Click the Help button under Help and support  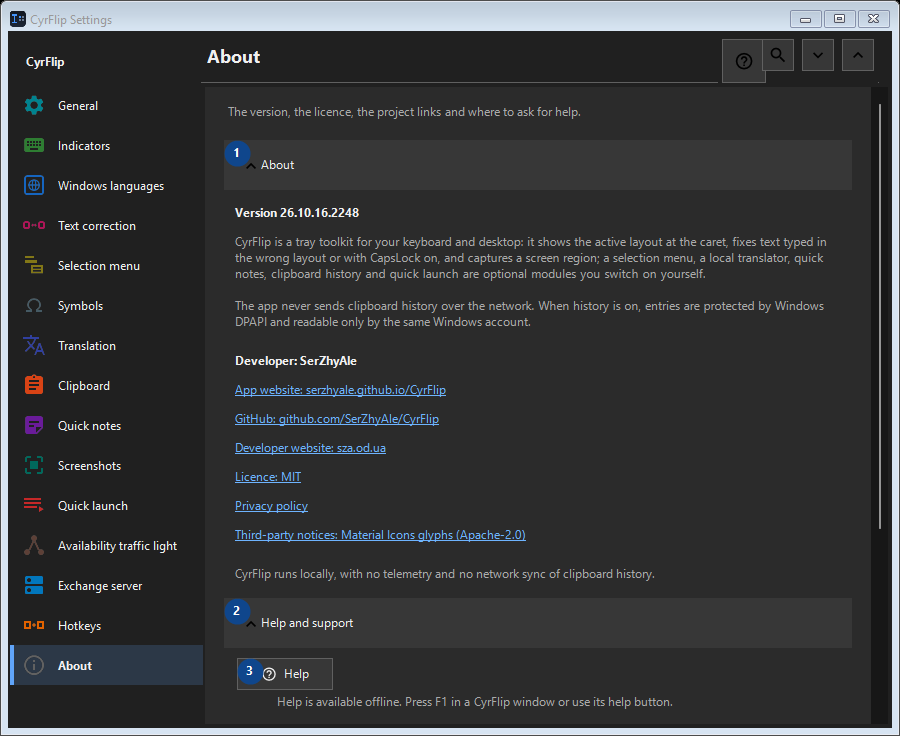pos(285,674)
